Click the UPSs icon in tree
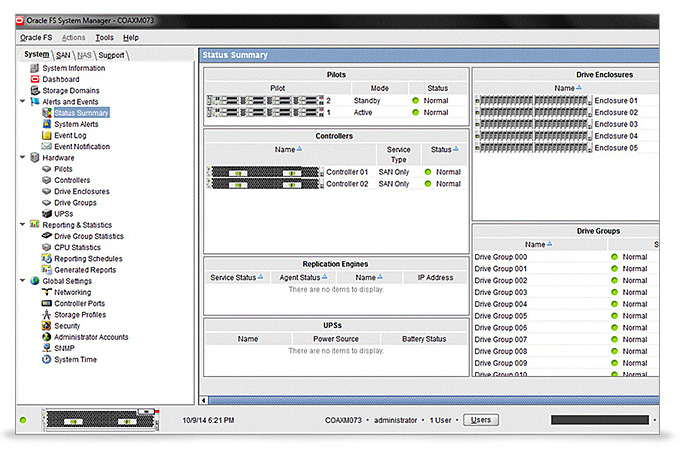Screen dimensions: 680x451 pos(47,214)
